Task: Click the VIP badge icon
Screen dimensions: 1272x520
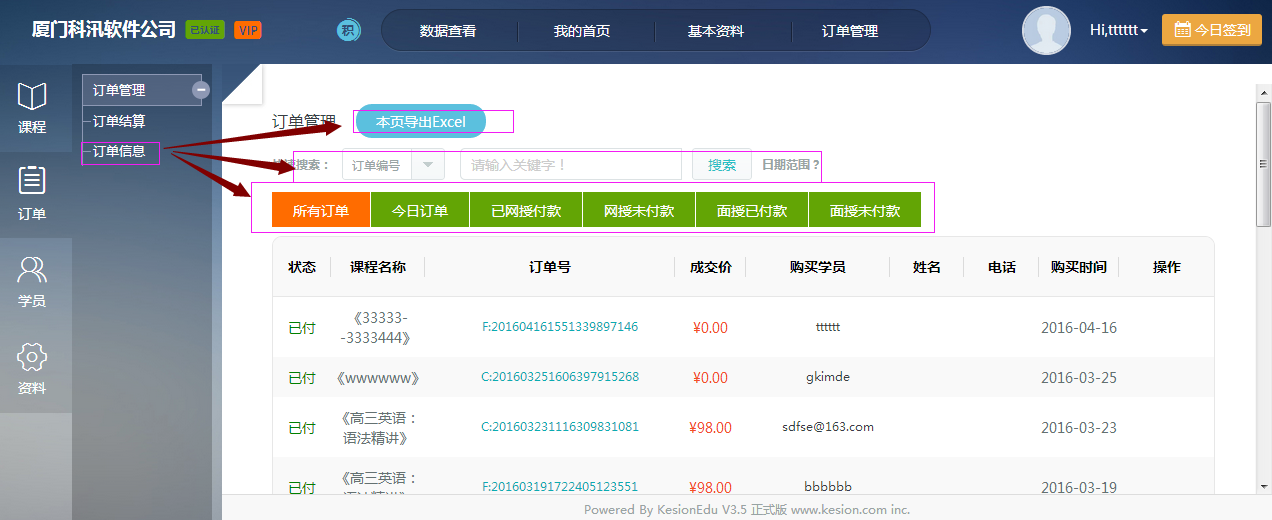Action: point(248,30)
